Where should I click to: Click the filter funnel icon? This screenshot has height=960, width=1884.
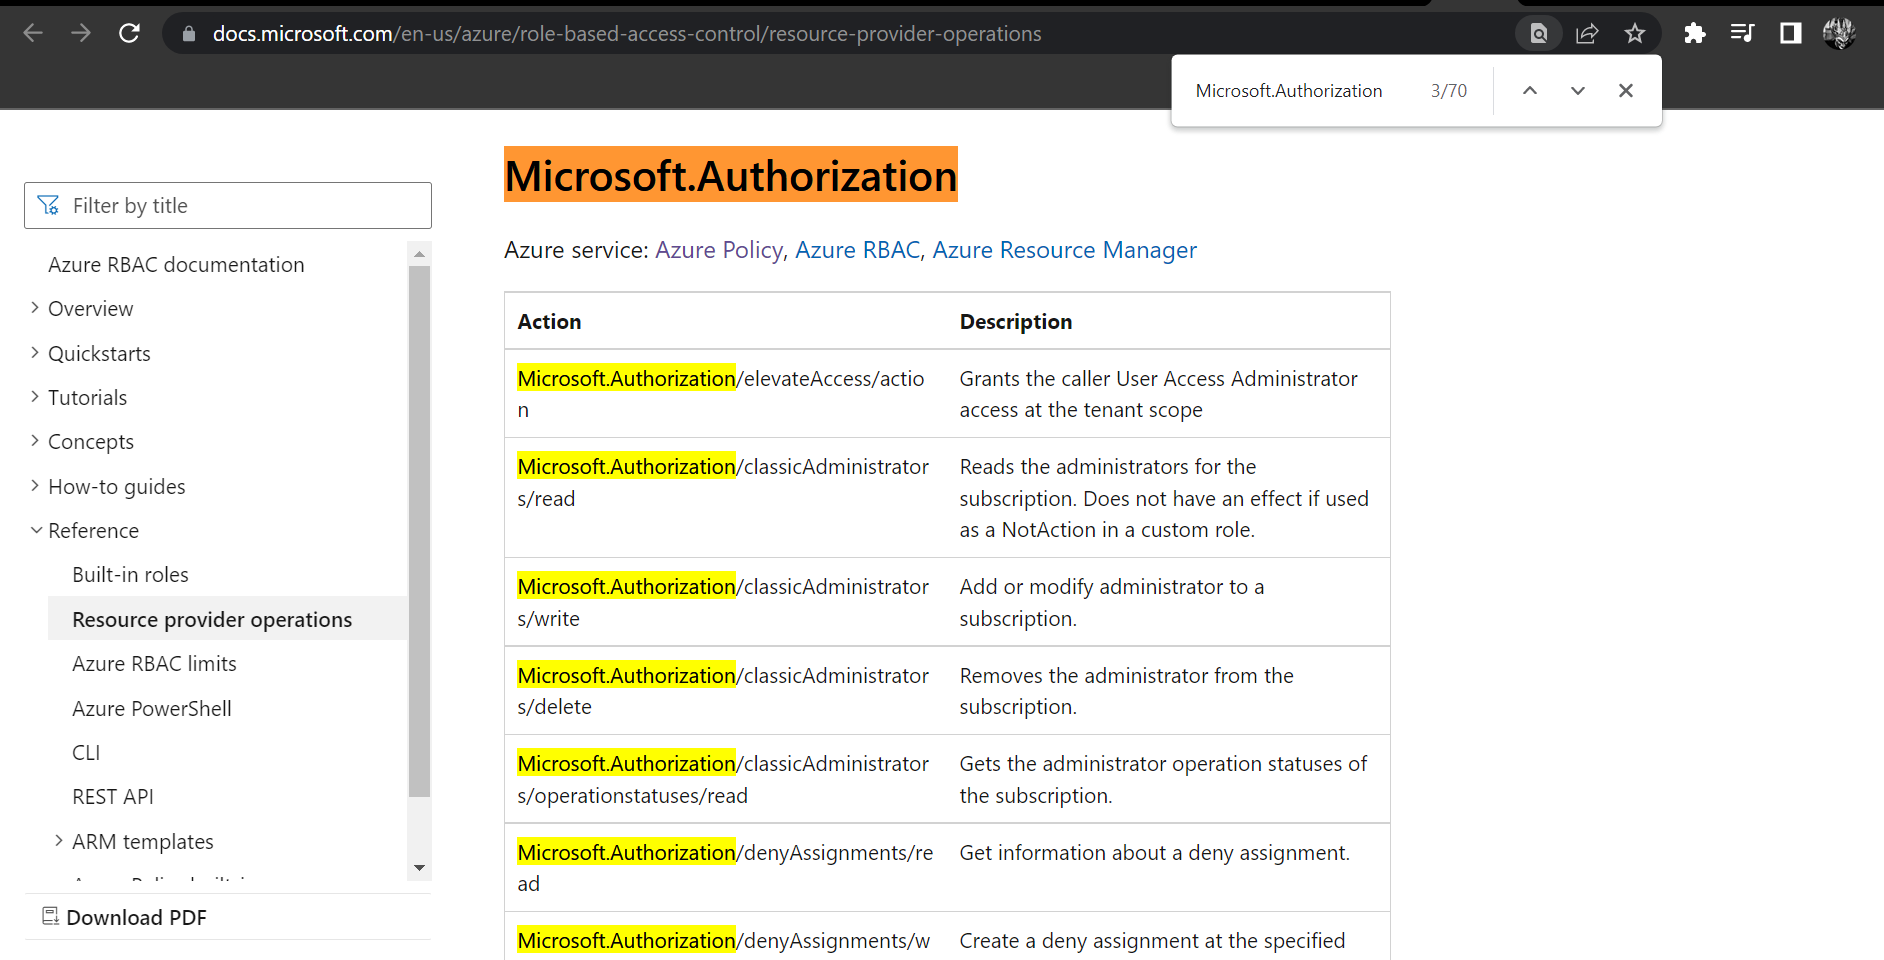pos(48,205)
